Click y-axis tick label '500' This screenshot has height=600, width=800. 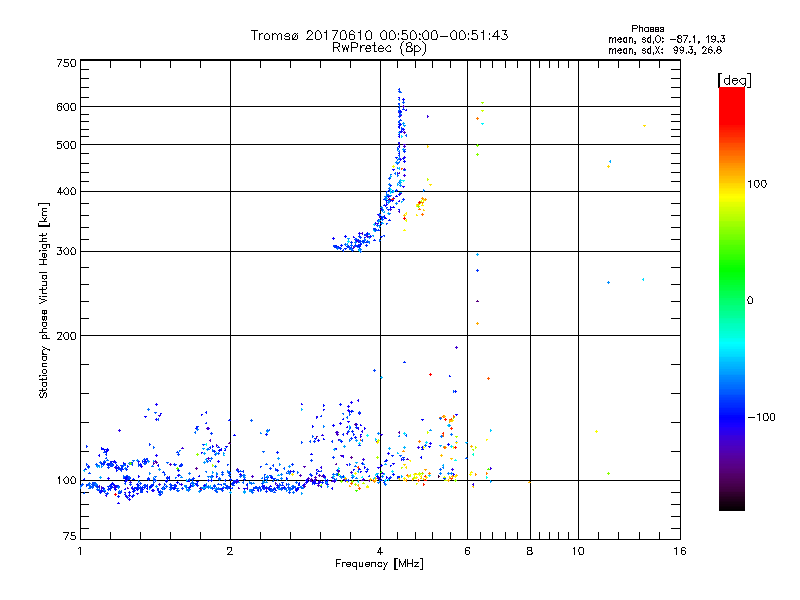(66, 145)
